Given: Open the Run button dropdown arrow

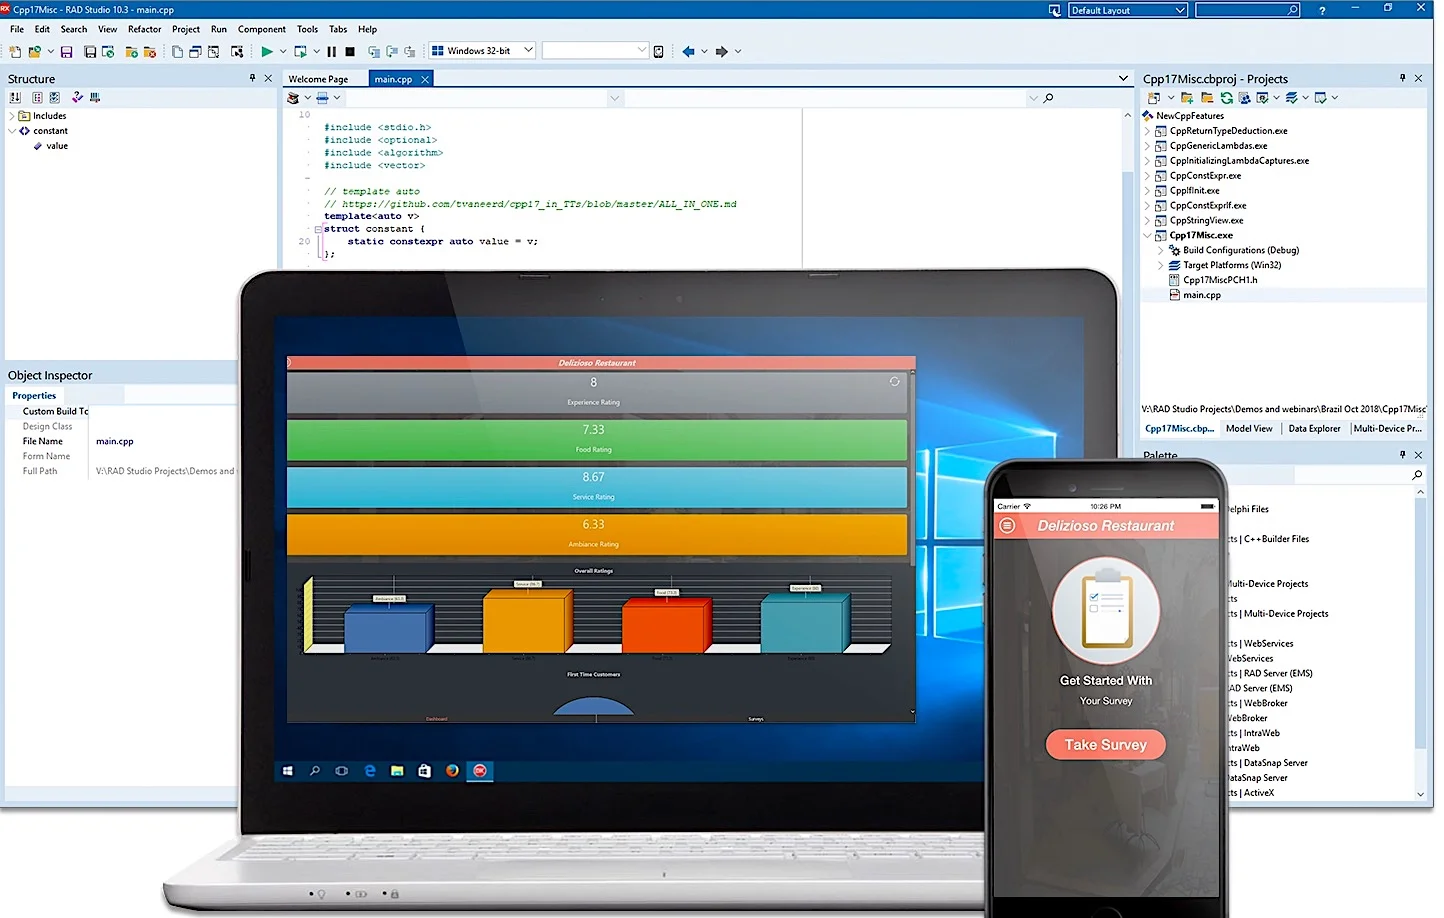Looking at the screenshot, I should 283,51.
